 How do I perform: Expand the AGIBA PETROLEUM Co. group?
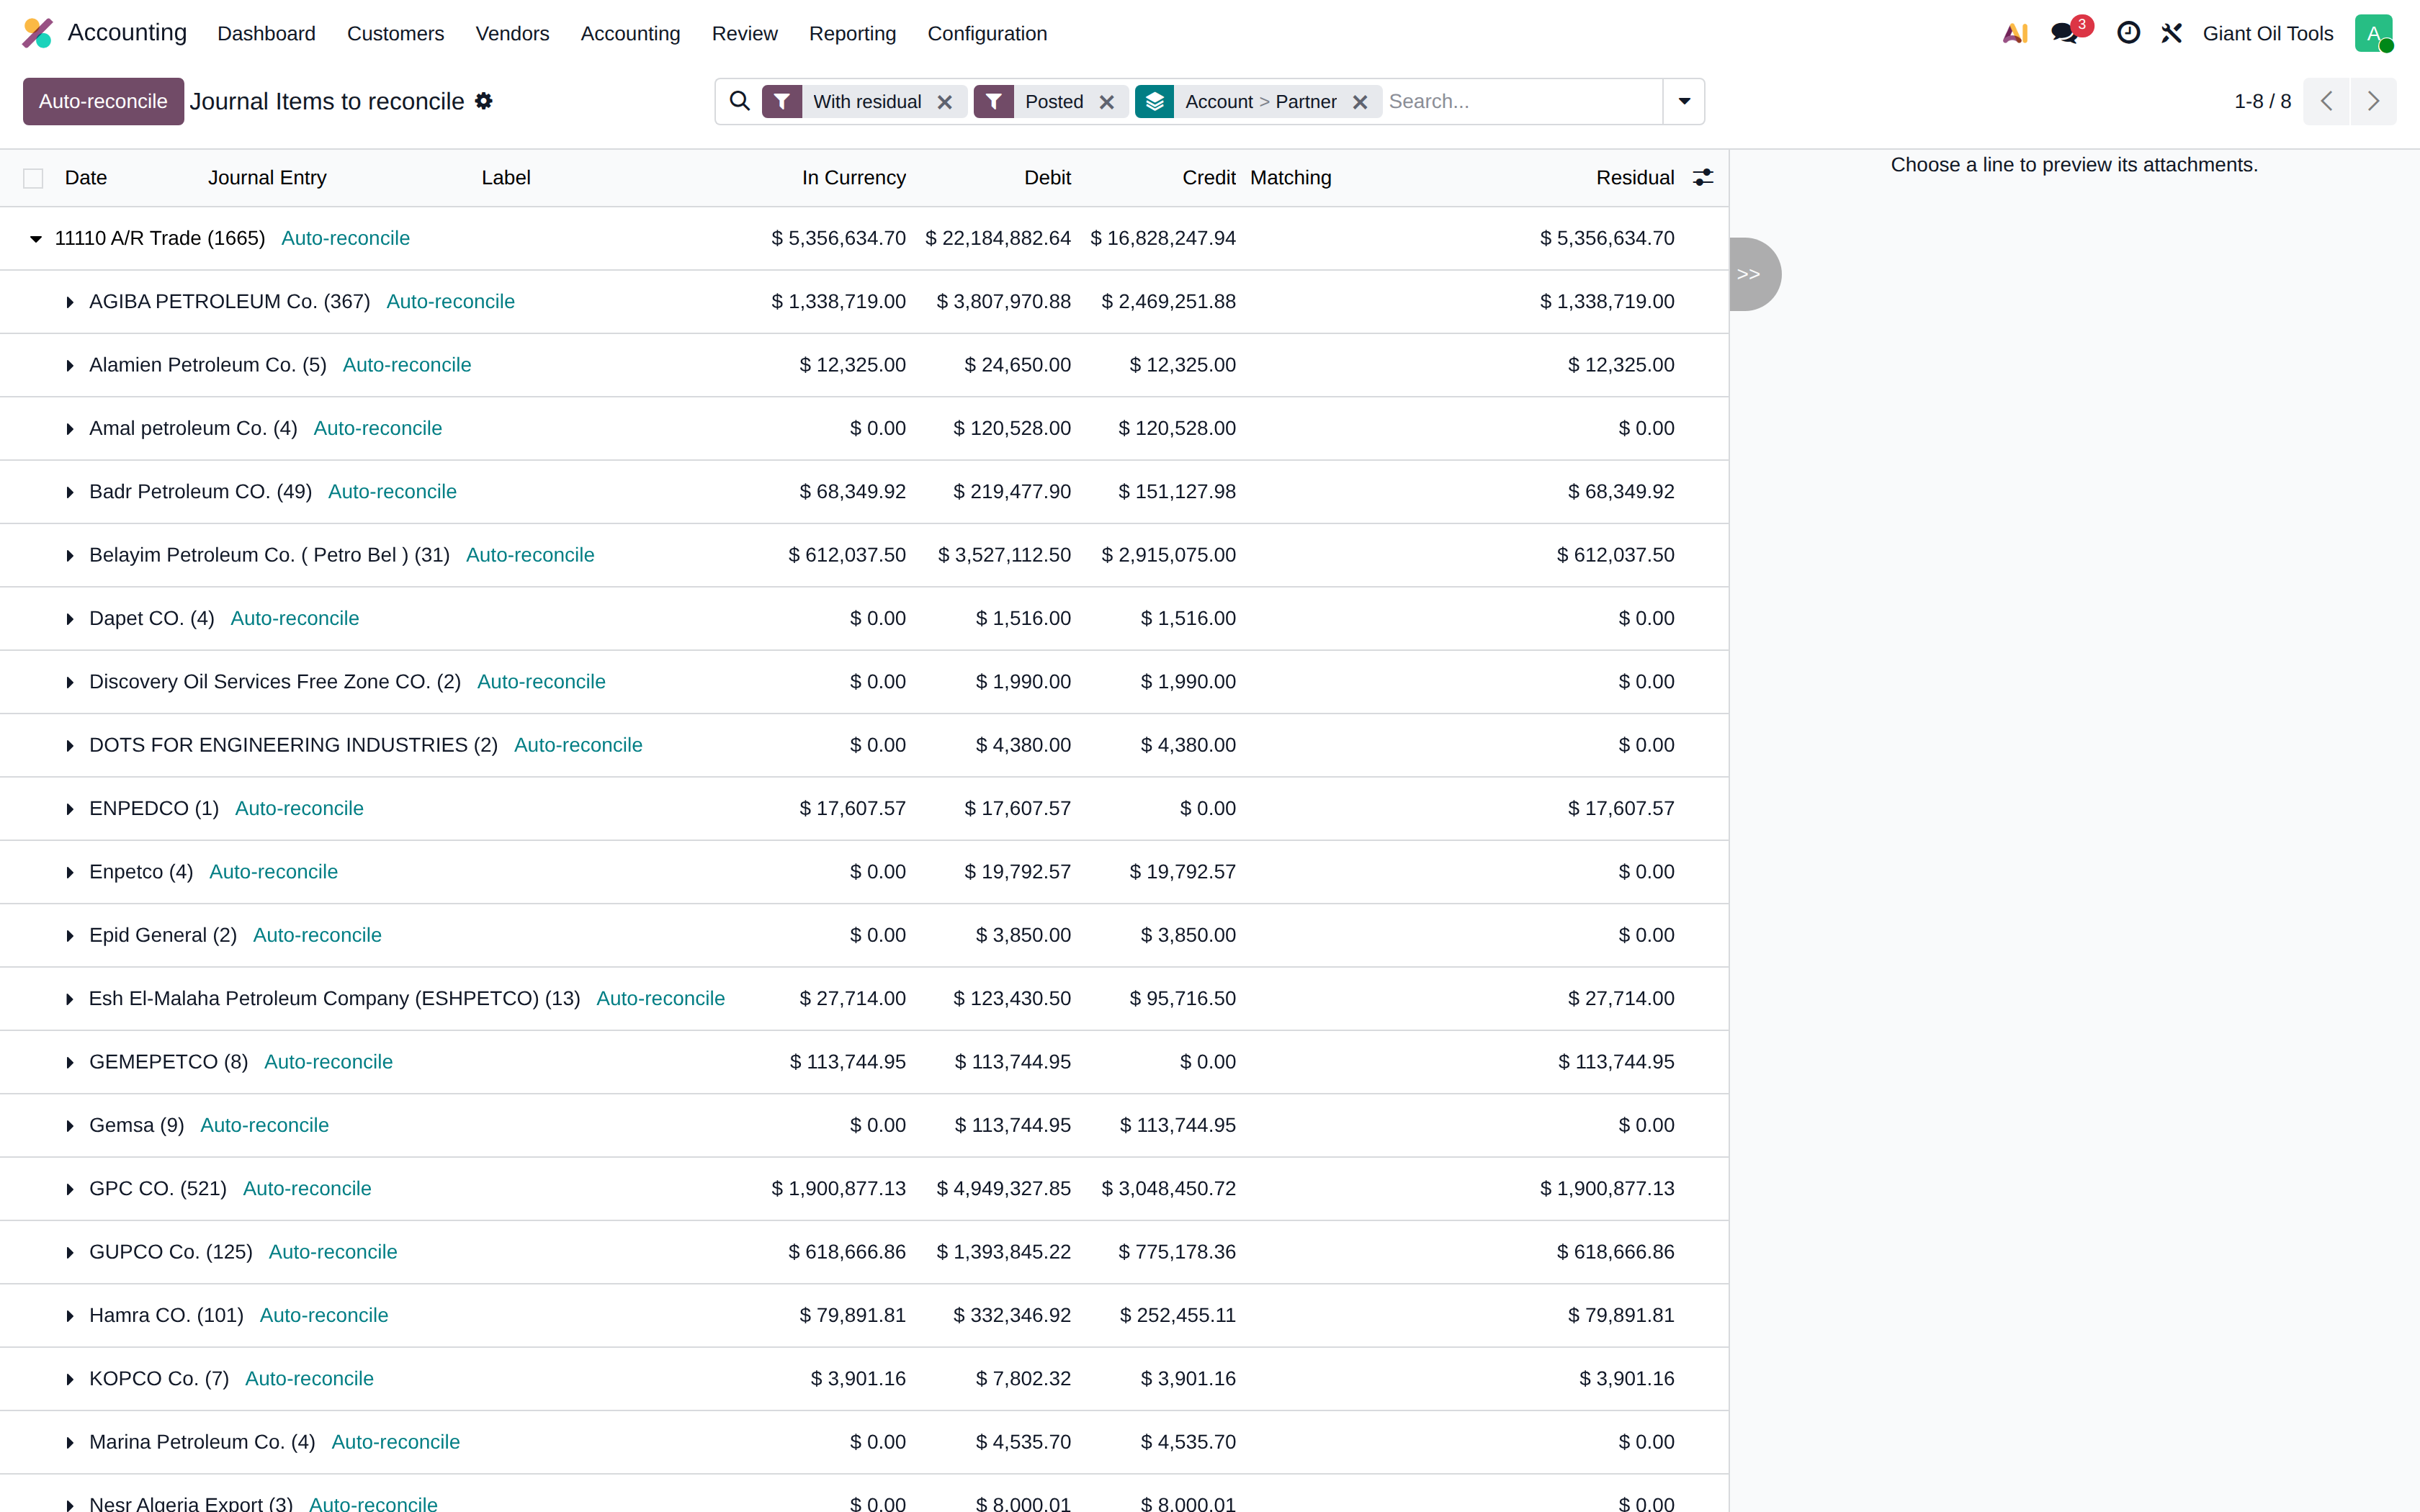tap(70, 302)
